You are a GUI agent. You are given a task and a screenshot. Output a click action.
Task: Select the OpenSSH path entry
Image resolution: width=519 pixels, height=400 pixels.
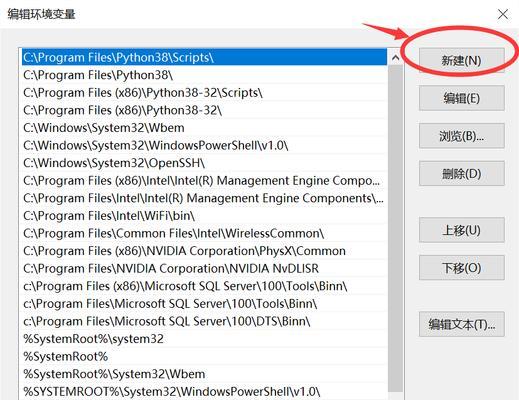(204, 163)
